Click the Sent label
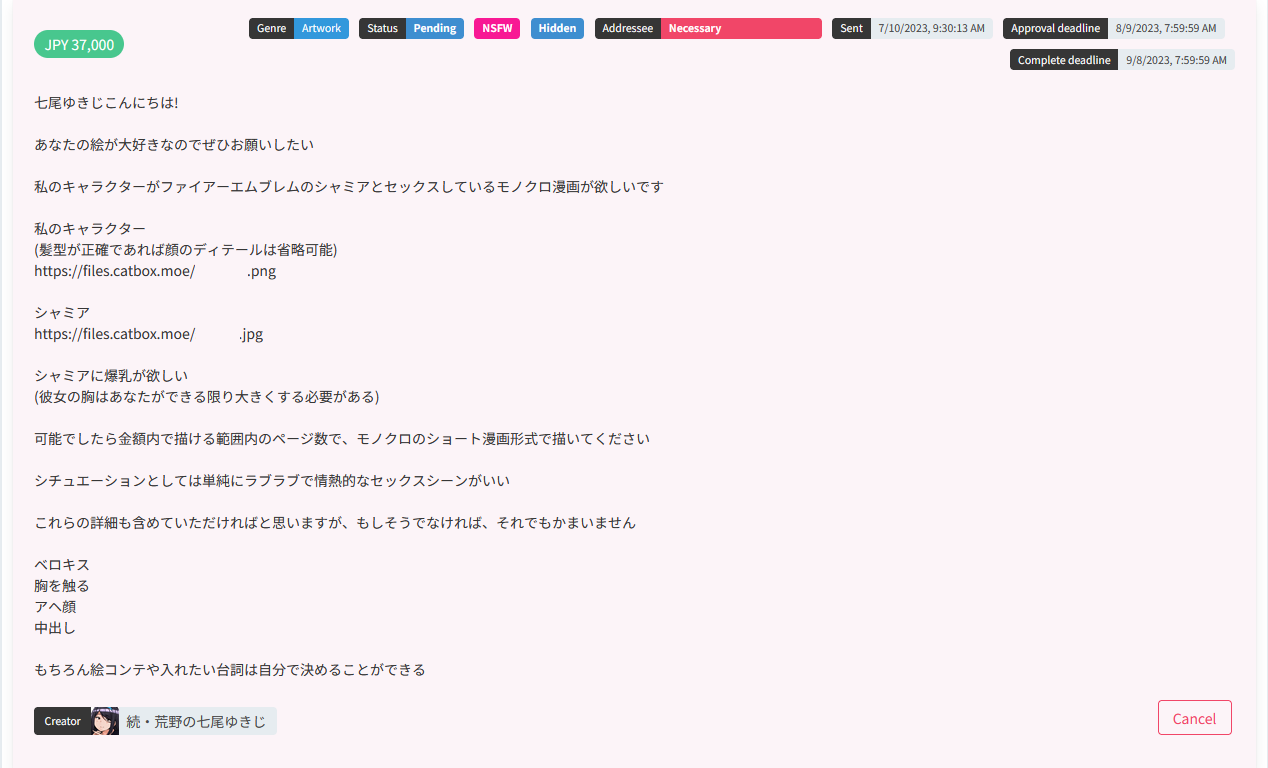Image resolution: width=1268 pixels, height=768 pixels. (851, 28)
